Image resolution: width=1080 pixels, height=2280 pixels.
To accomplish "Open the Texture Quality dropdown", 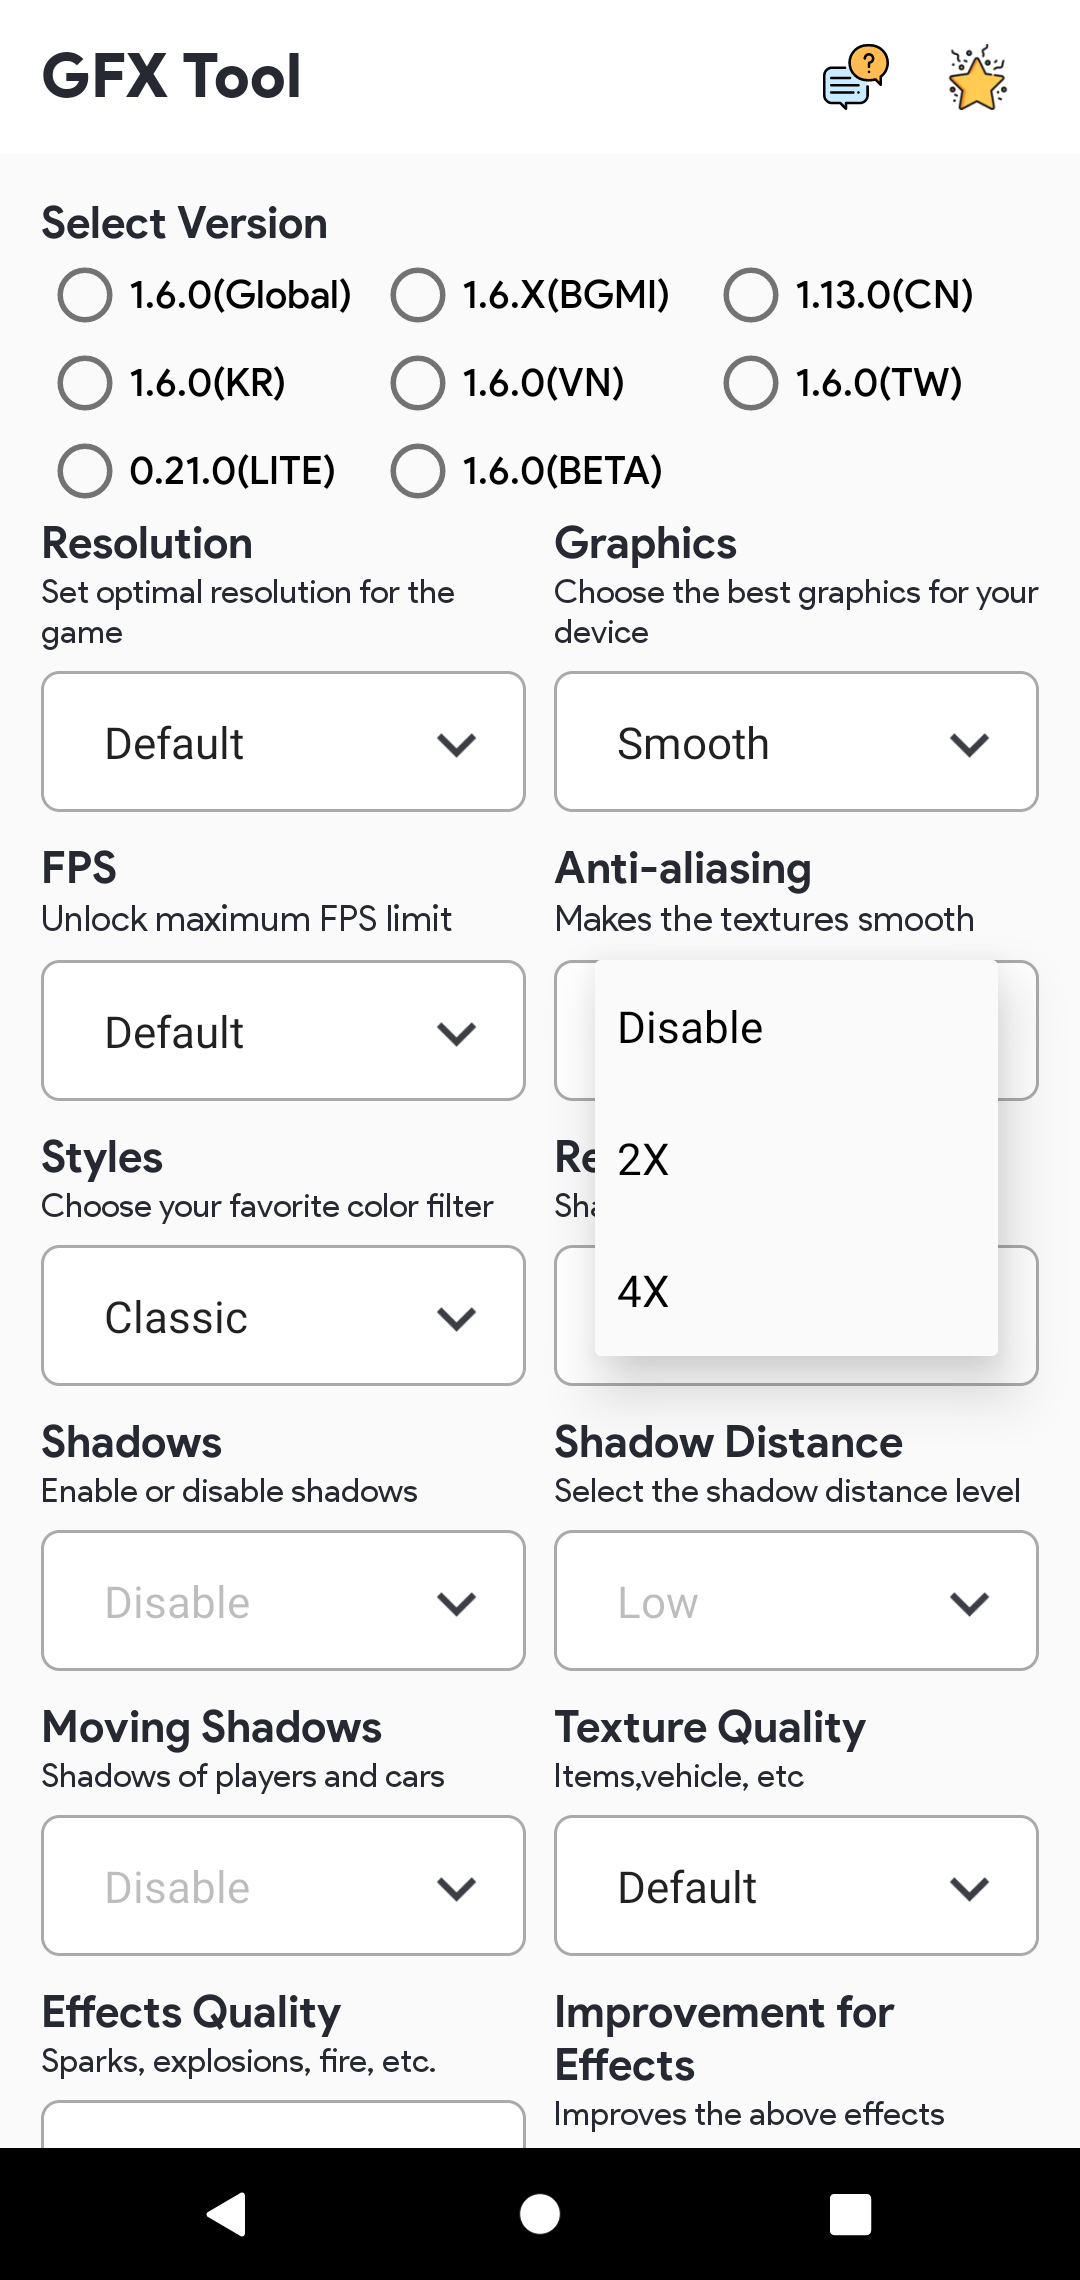I will point(796,1886).
